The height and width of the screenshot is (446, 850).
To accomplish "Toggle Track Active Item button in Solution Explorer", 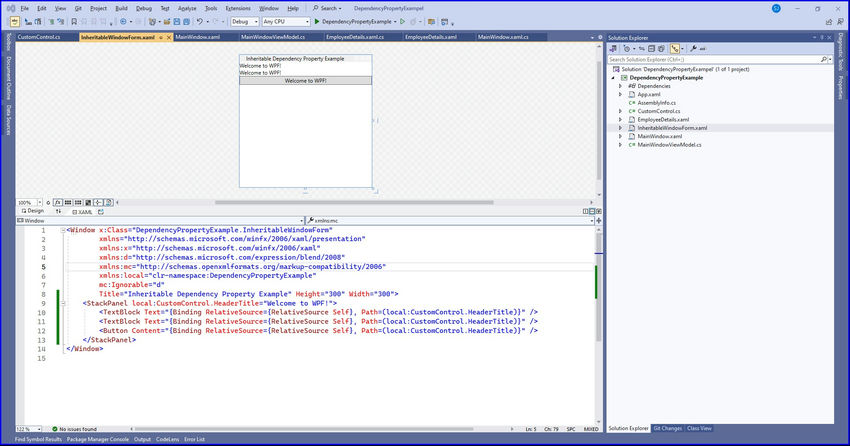I will coord(674,49).
